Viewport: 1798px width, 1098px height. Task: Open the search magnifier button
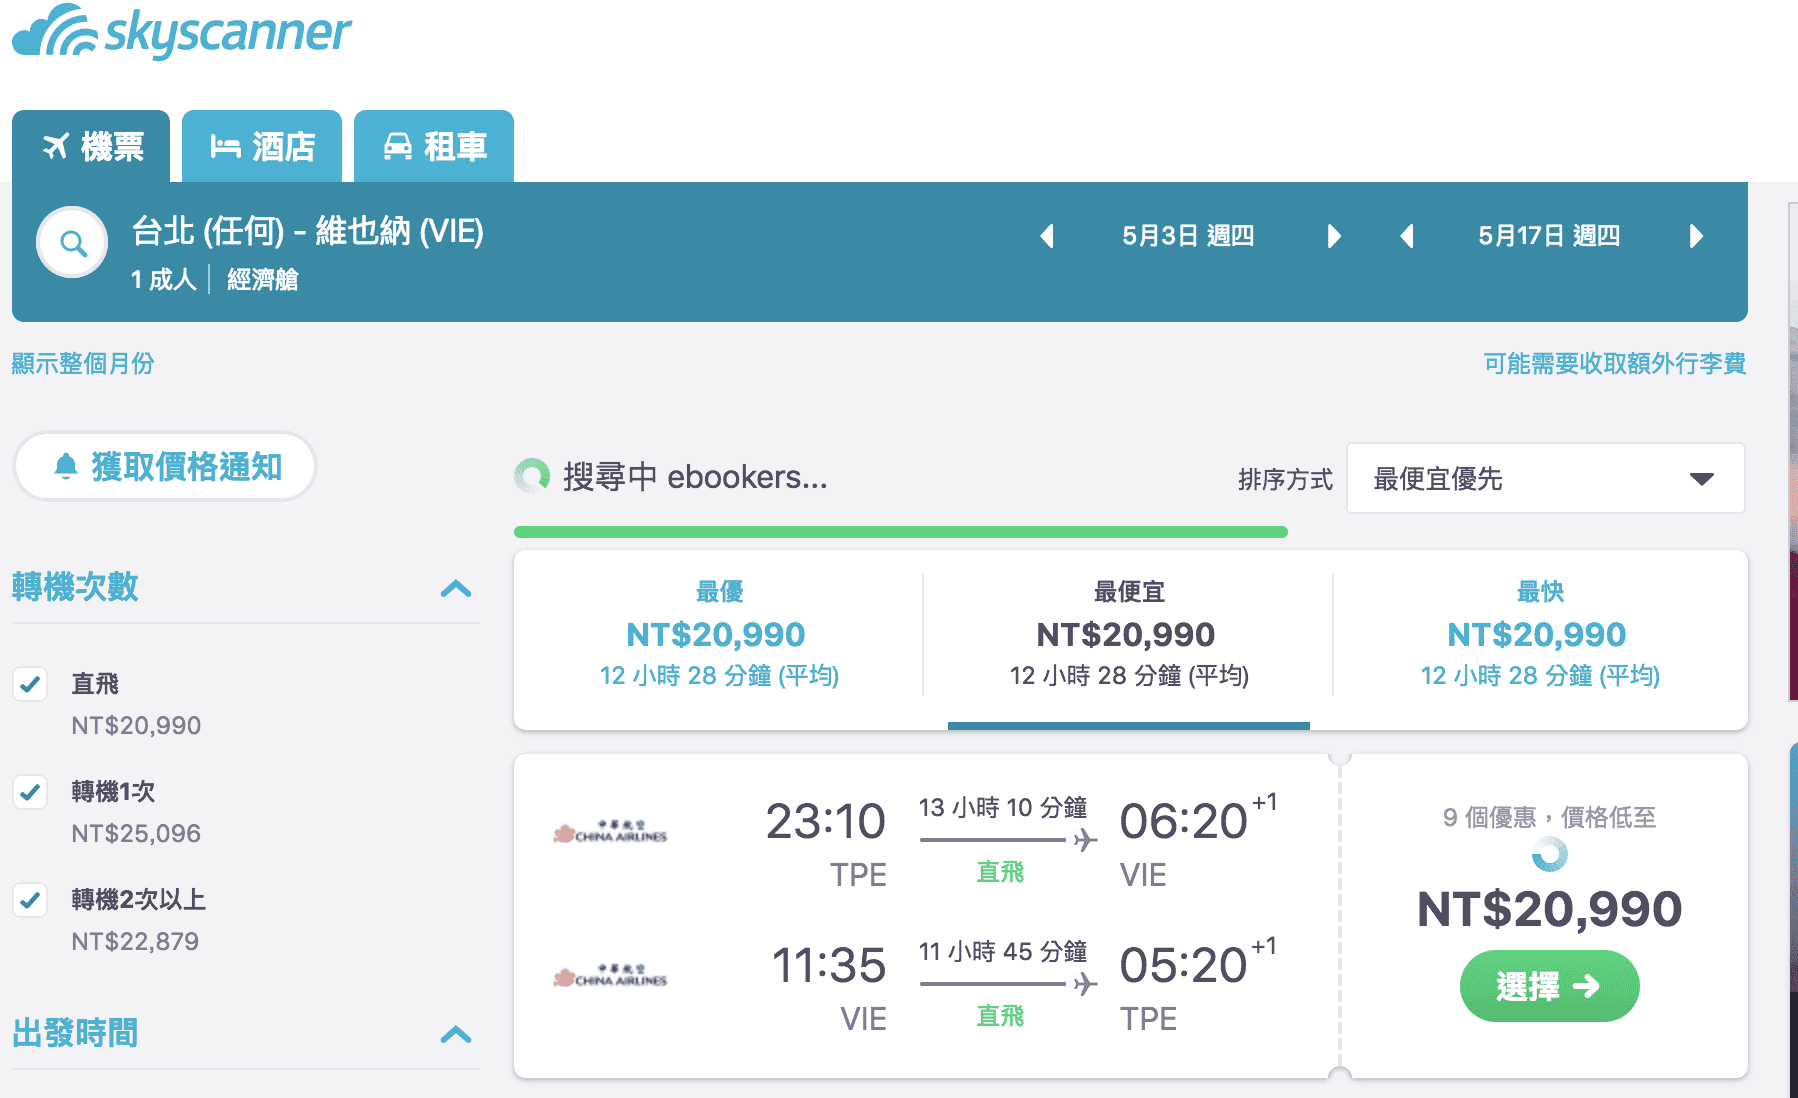tap(72, 242)
